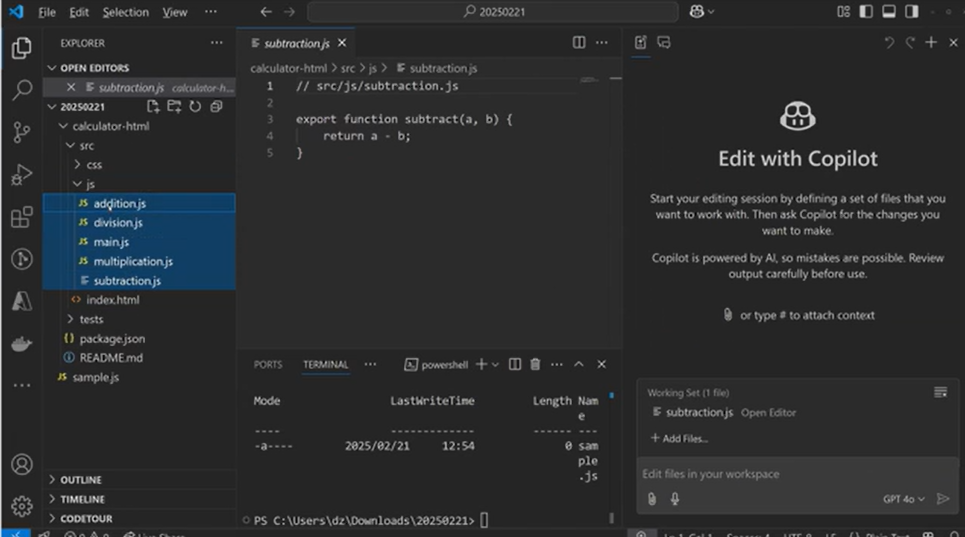
Task: Collapse the Open Editors section
Action: click(52, 68)
